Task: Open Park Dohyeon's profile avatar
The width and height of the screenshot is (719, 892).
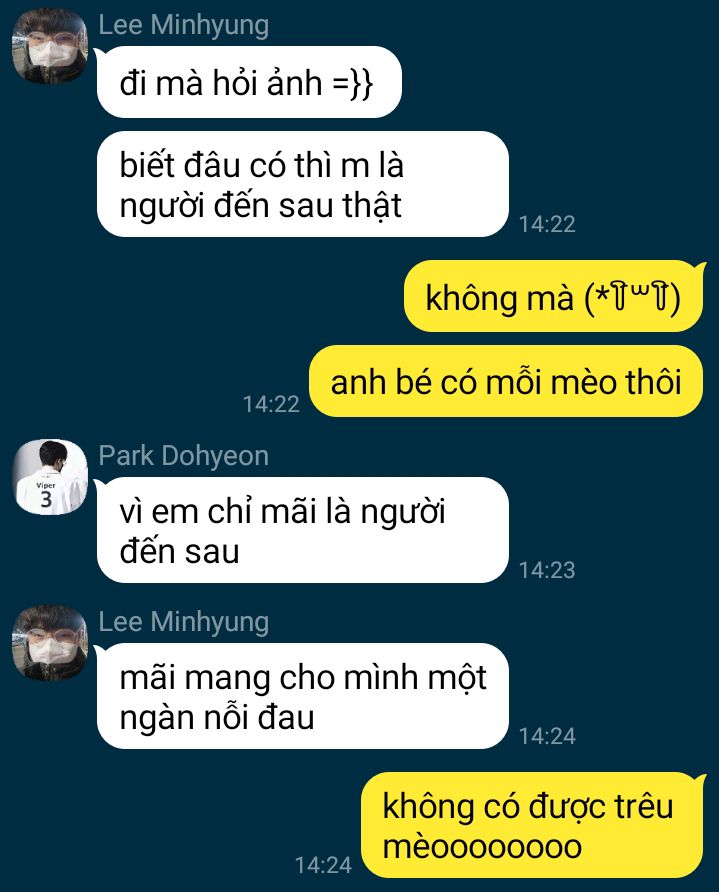Action: point(50,477)
